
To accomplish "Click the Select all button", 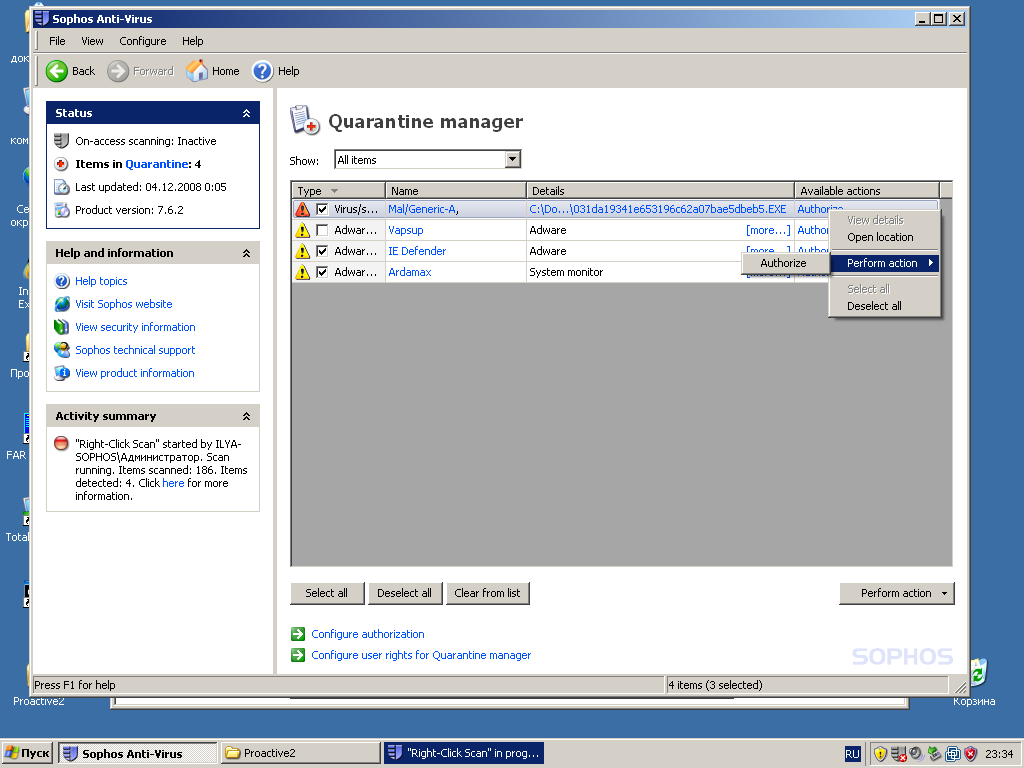I will 327,593.
